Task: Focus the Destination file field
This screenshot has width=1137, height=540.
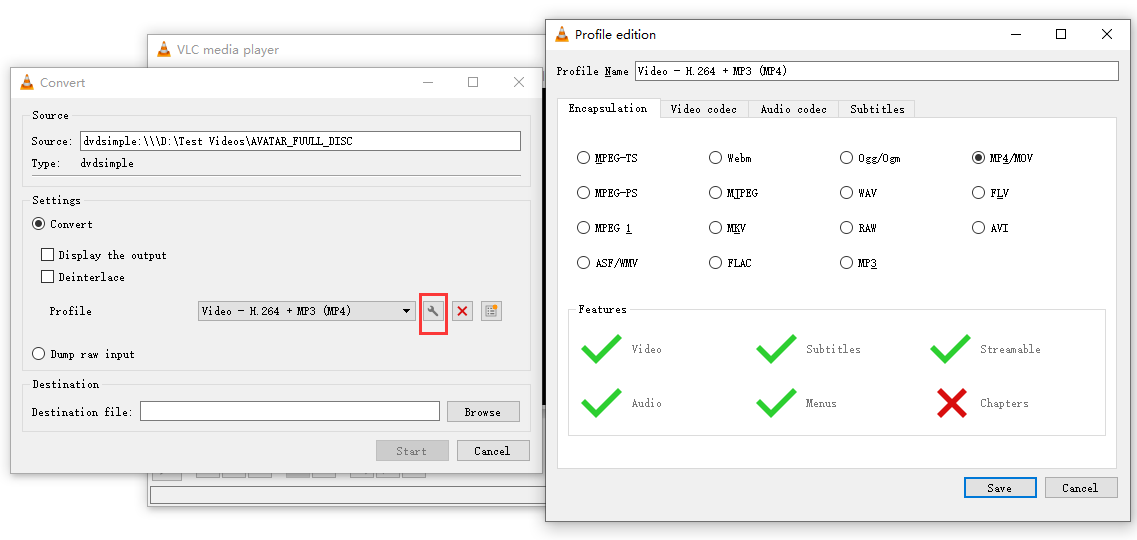Action: [290, 412]
